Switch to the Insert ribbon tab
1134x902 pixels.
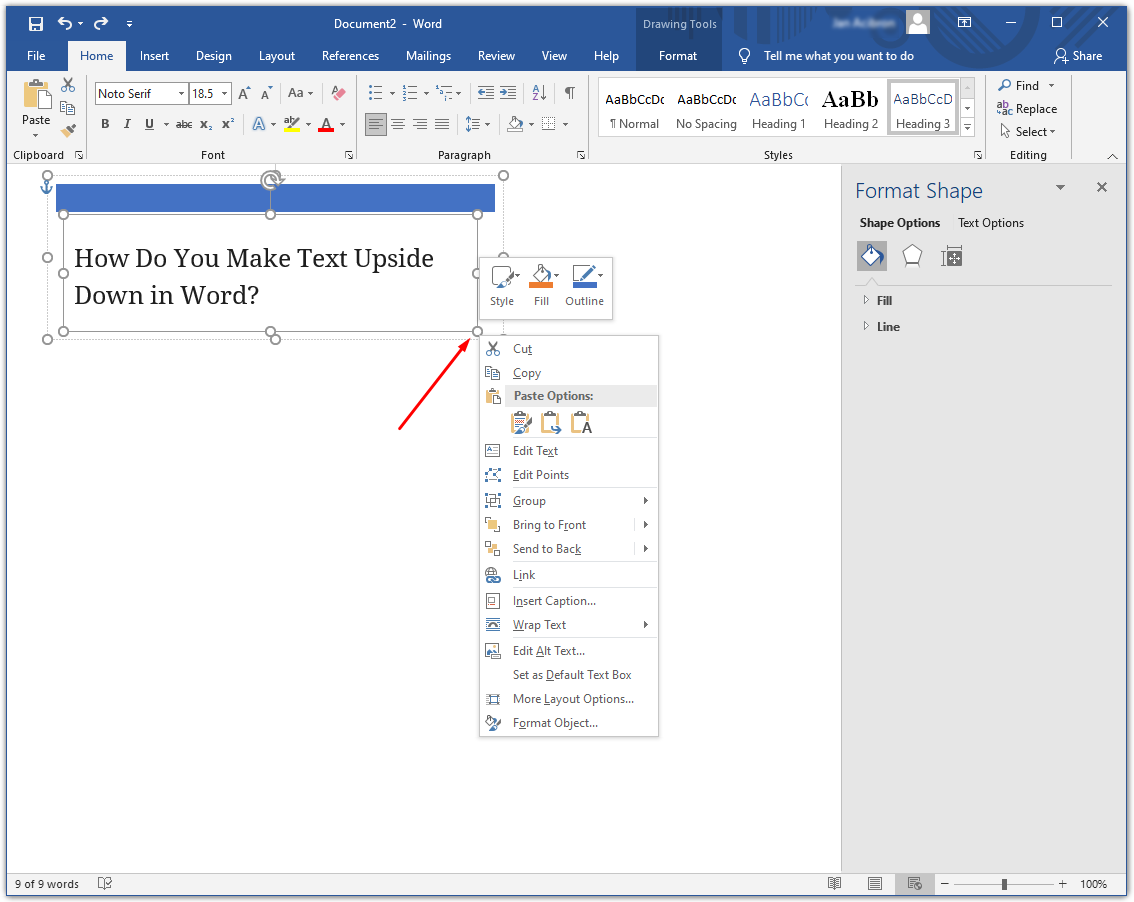click(x=154, y=56)
